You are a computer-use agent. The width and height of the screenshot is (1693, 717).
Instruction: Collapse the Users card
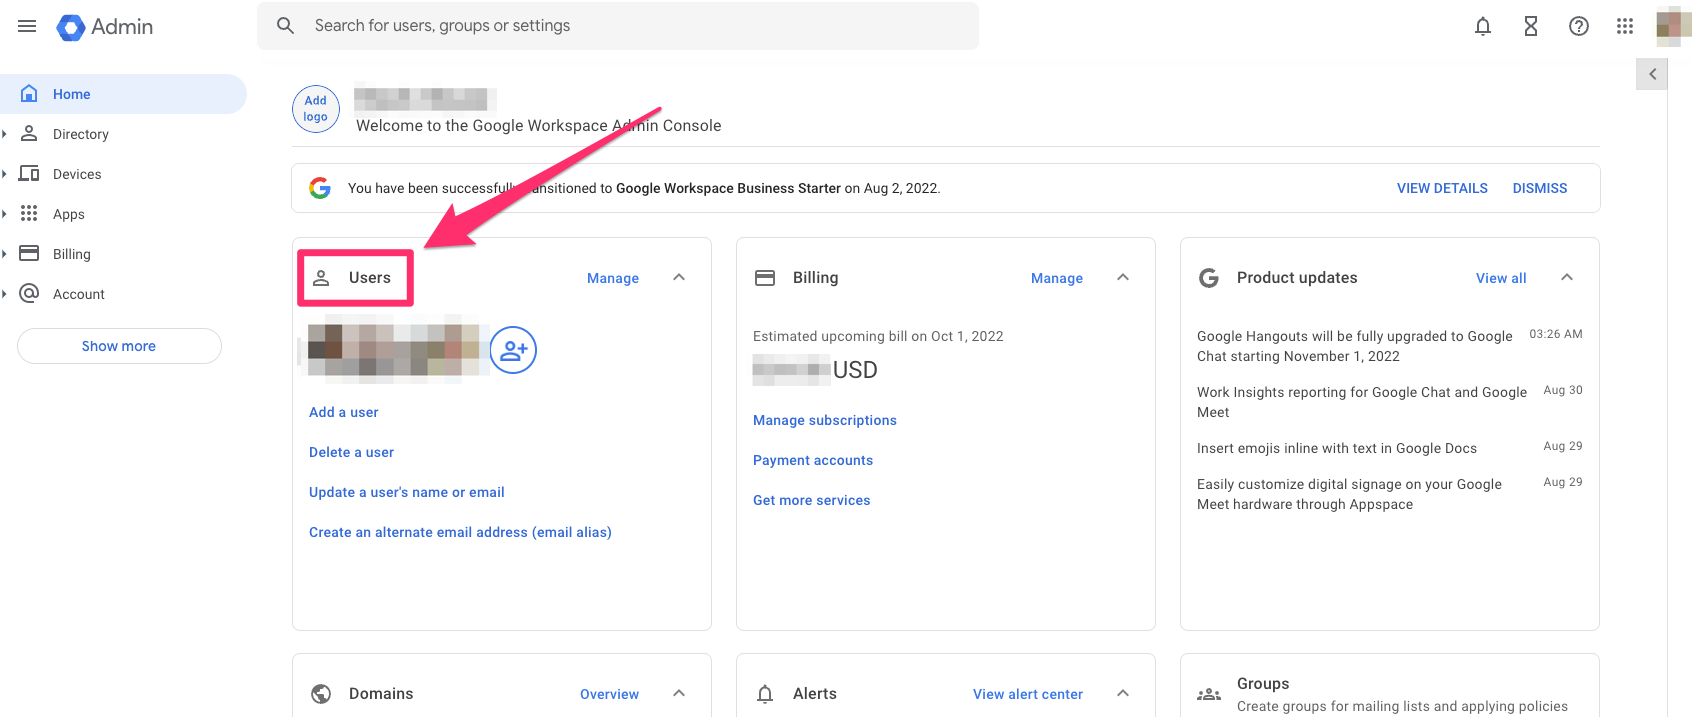pyautogui.click(x=679, y=278)
